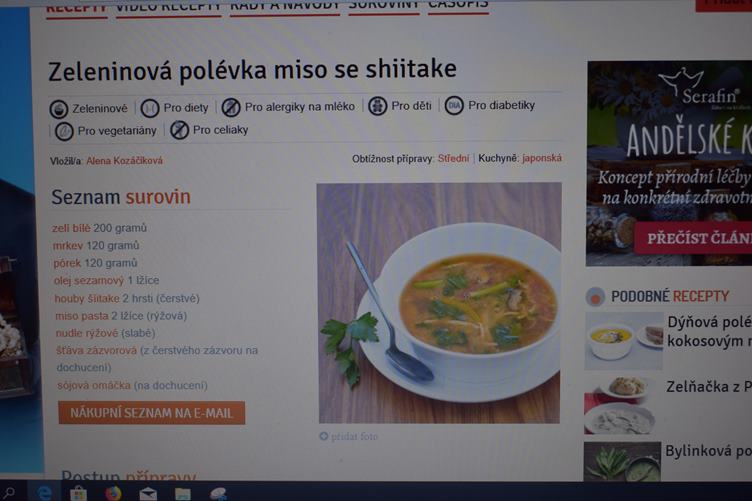Click the Zeleninové category bowl icon
Image resolution: width=752 pixels, height=501 pixels.
[59, 109]
